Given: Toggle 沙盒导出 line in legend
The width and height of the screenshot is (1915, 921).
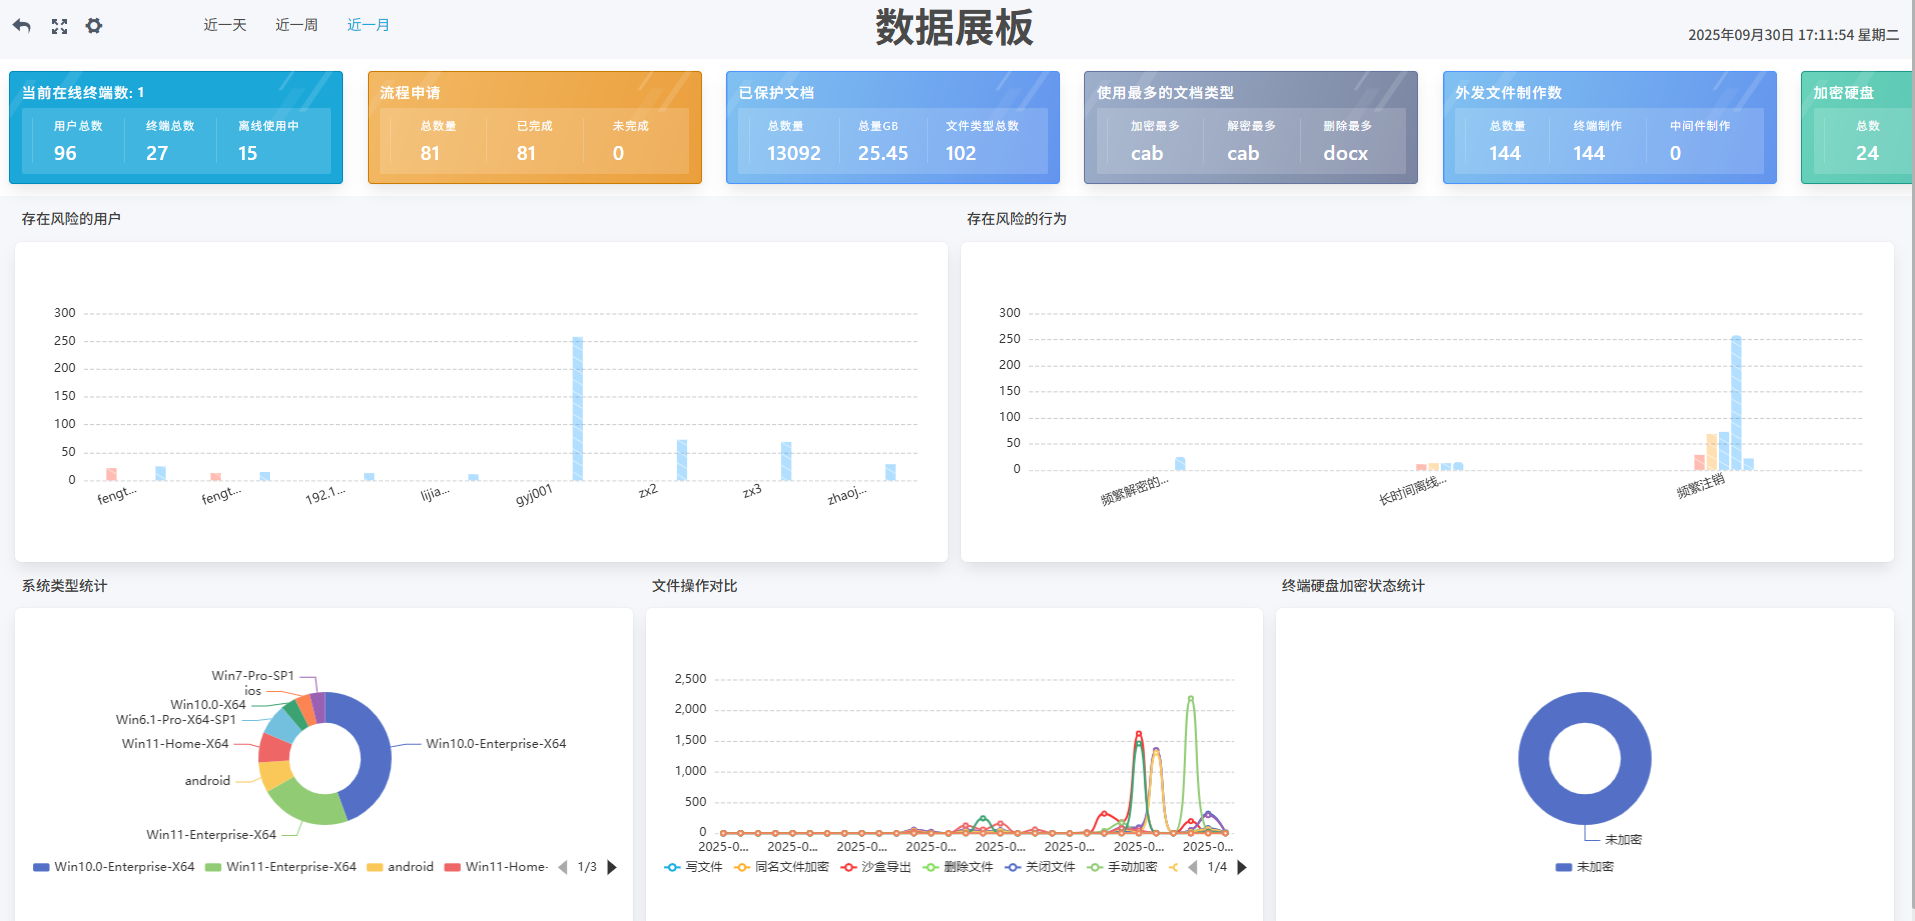Looking at the screenshot, I should point(876,867).
